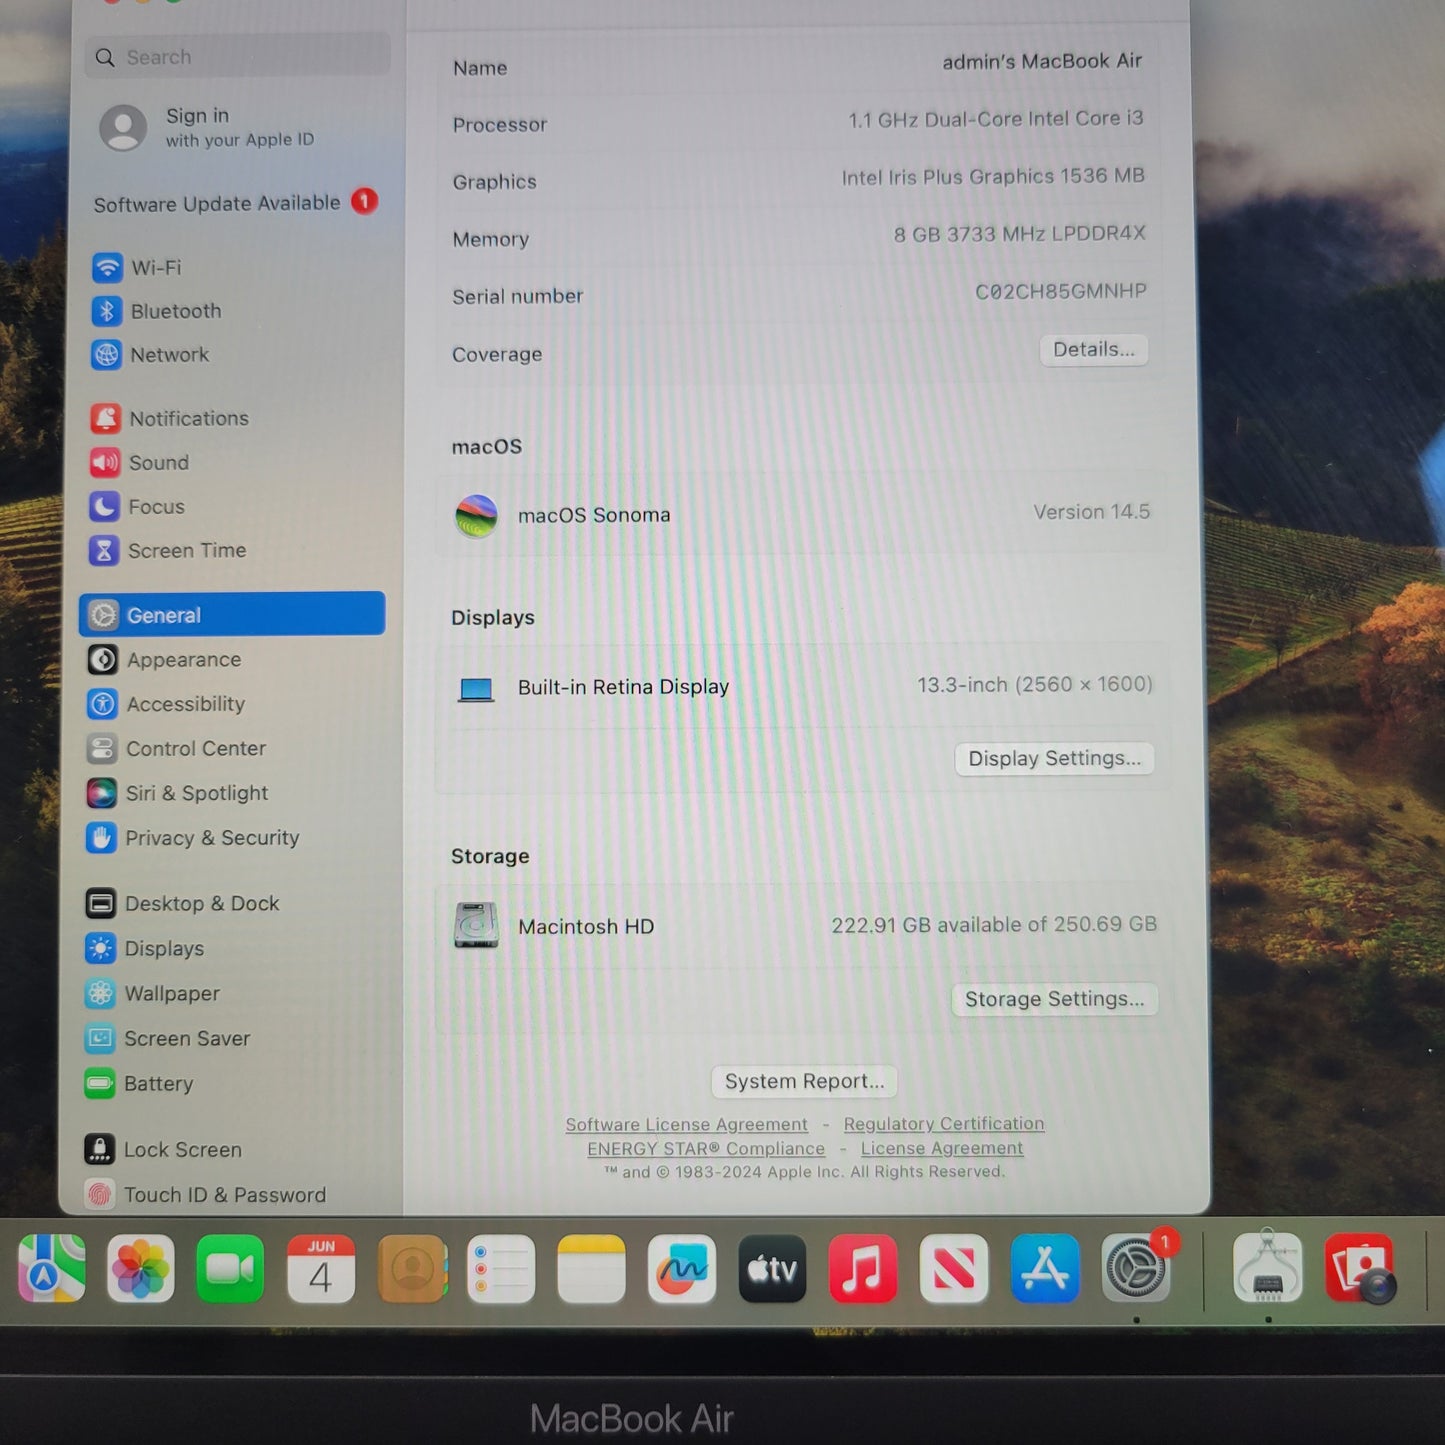Click the Search field
The height and width of the screenshot is (1445, 1445).
[238, 56]
